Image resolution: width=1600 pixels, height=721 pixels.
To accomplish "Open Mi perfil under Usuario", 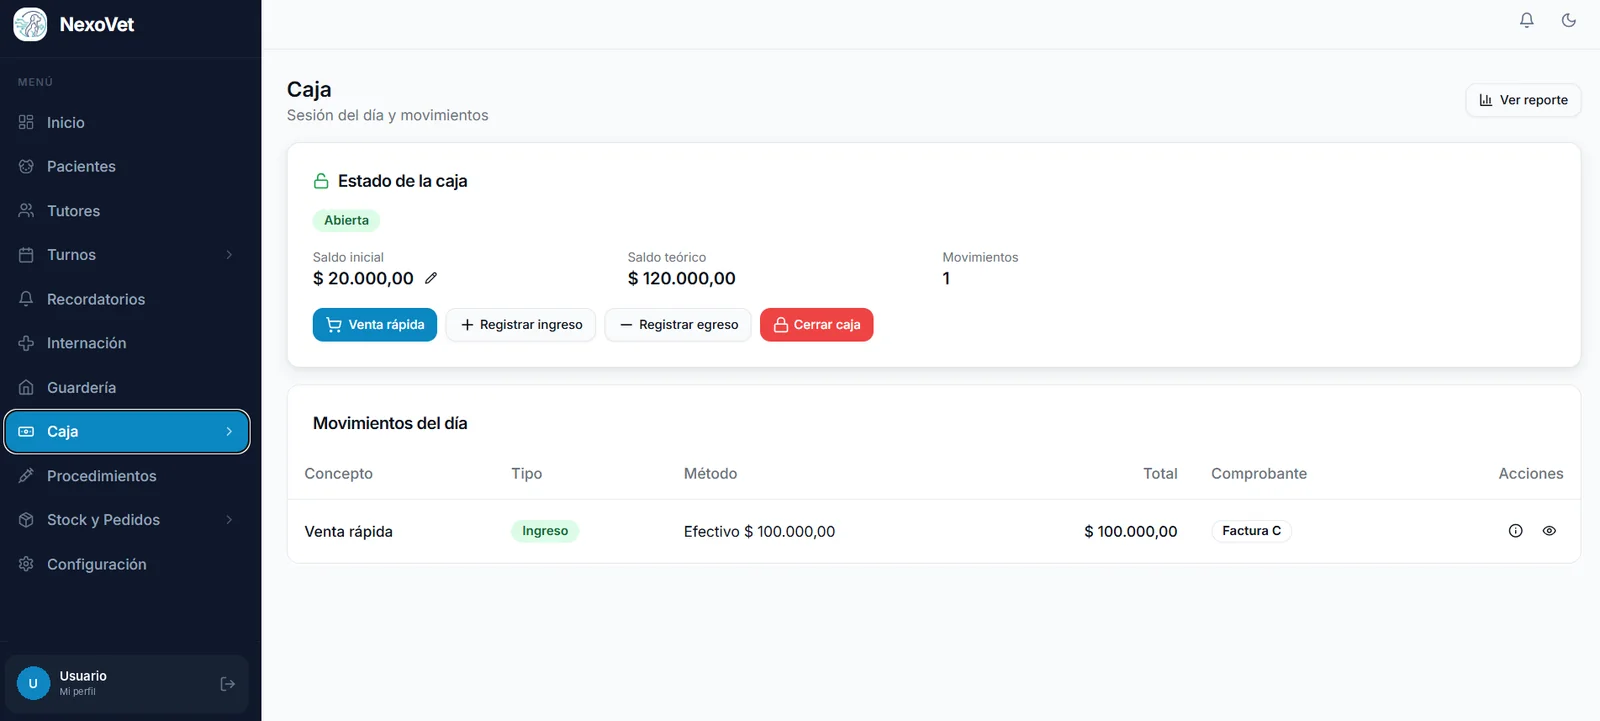I will (x=77, y=692).
